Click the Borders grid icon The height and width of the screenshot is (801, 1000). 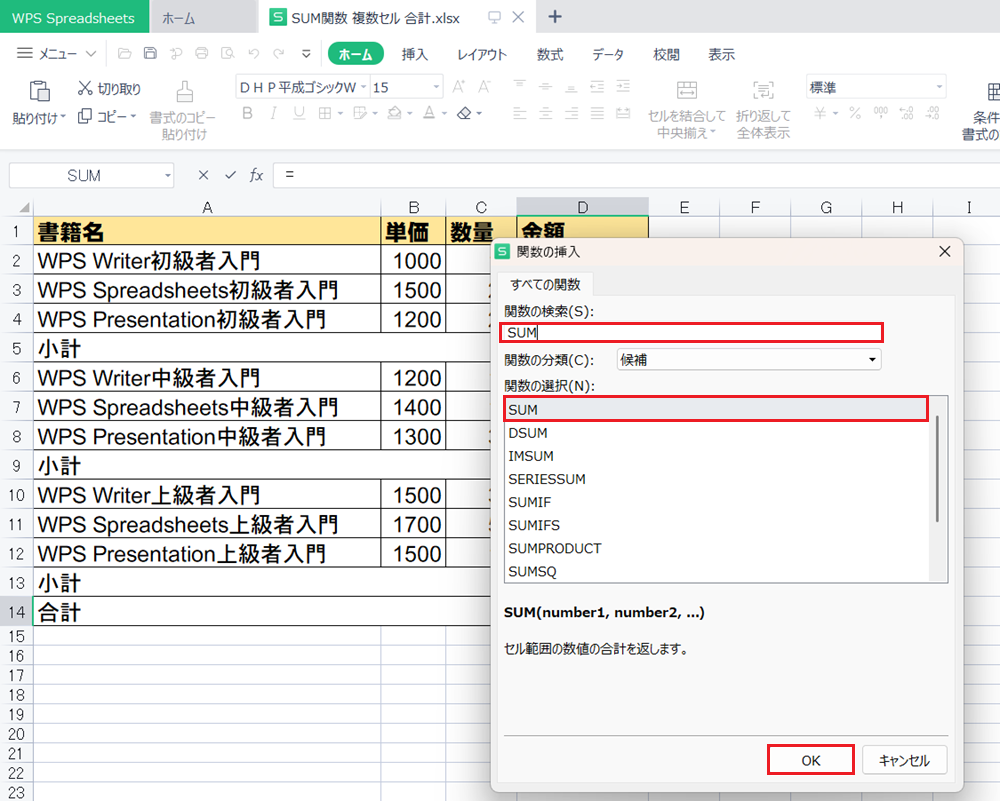(x=325, y=114)
